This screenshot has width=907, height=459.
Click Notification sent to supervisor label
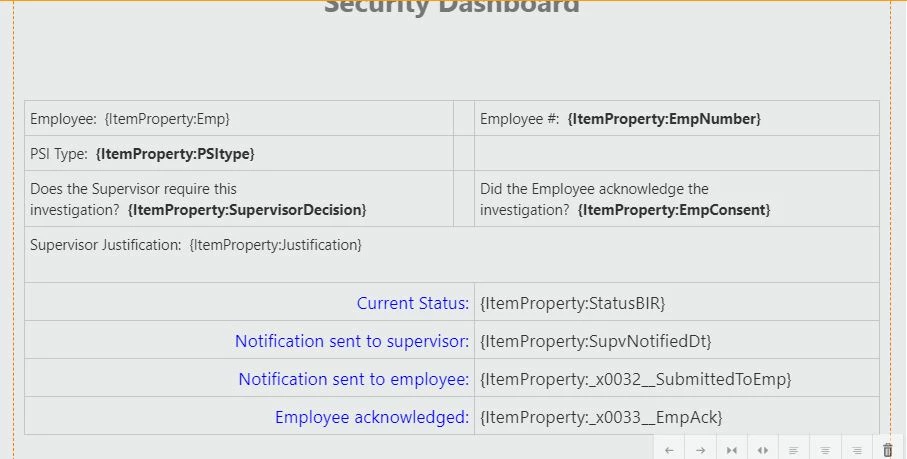[352, 341]
